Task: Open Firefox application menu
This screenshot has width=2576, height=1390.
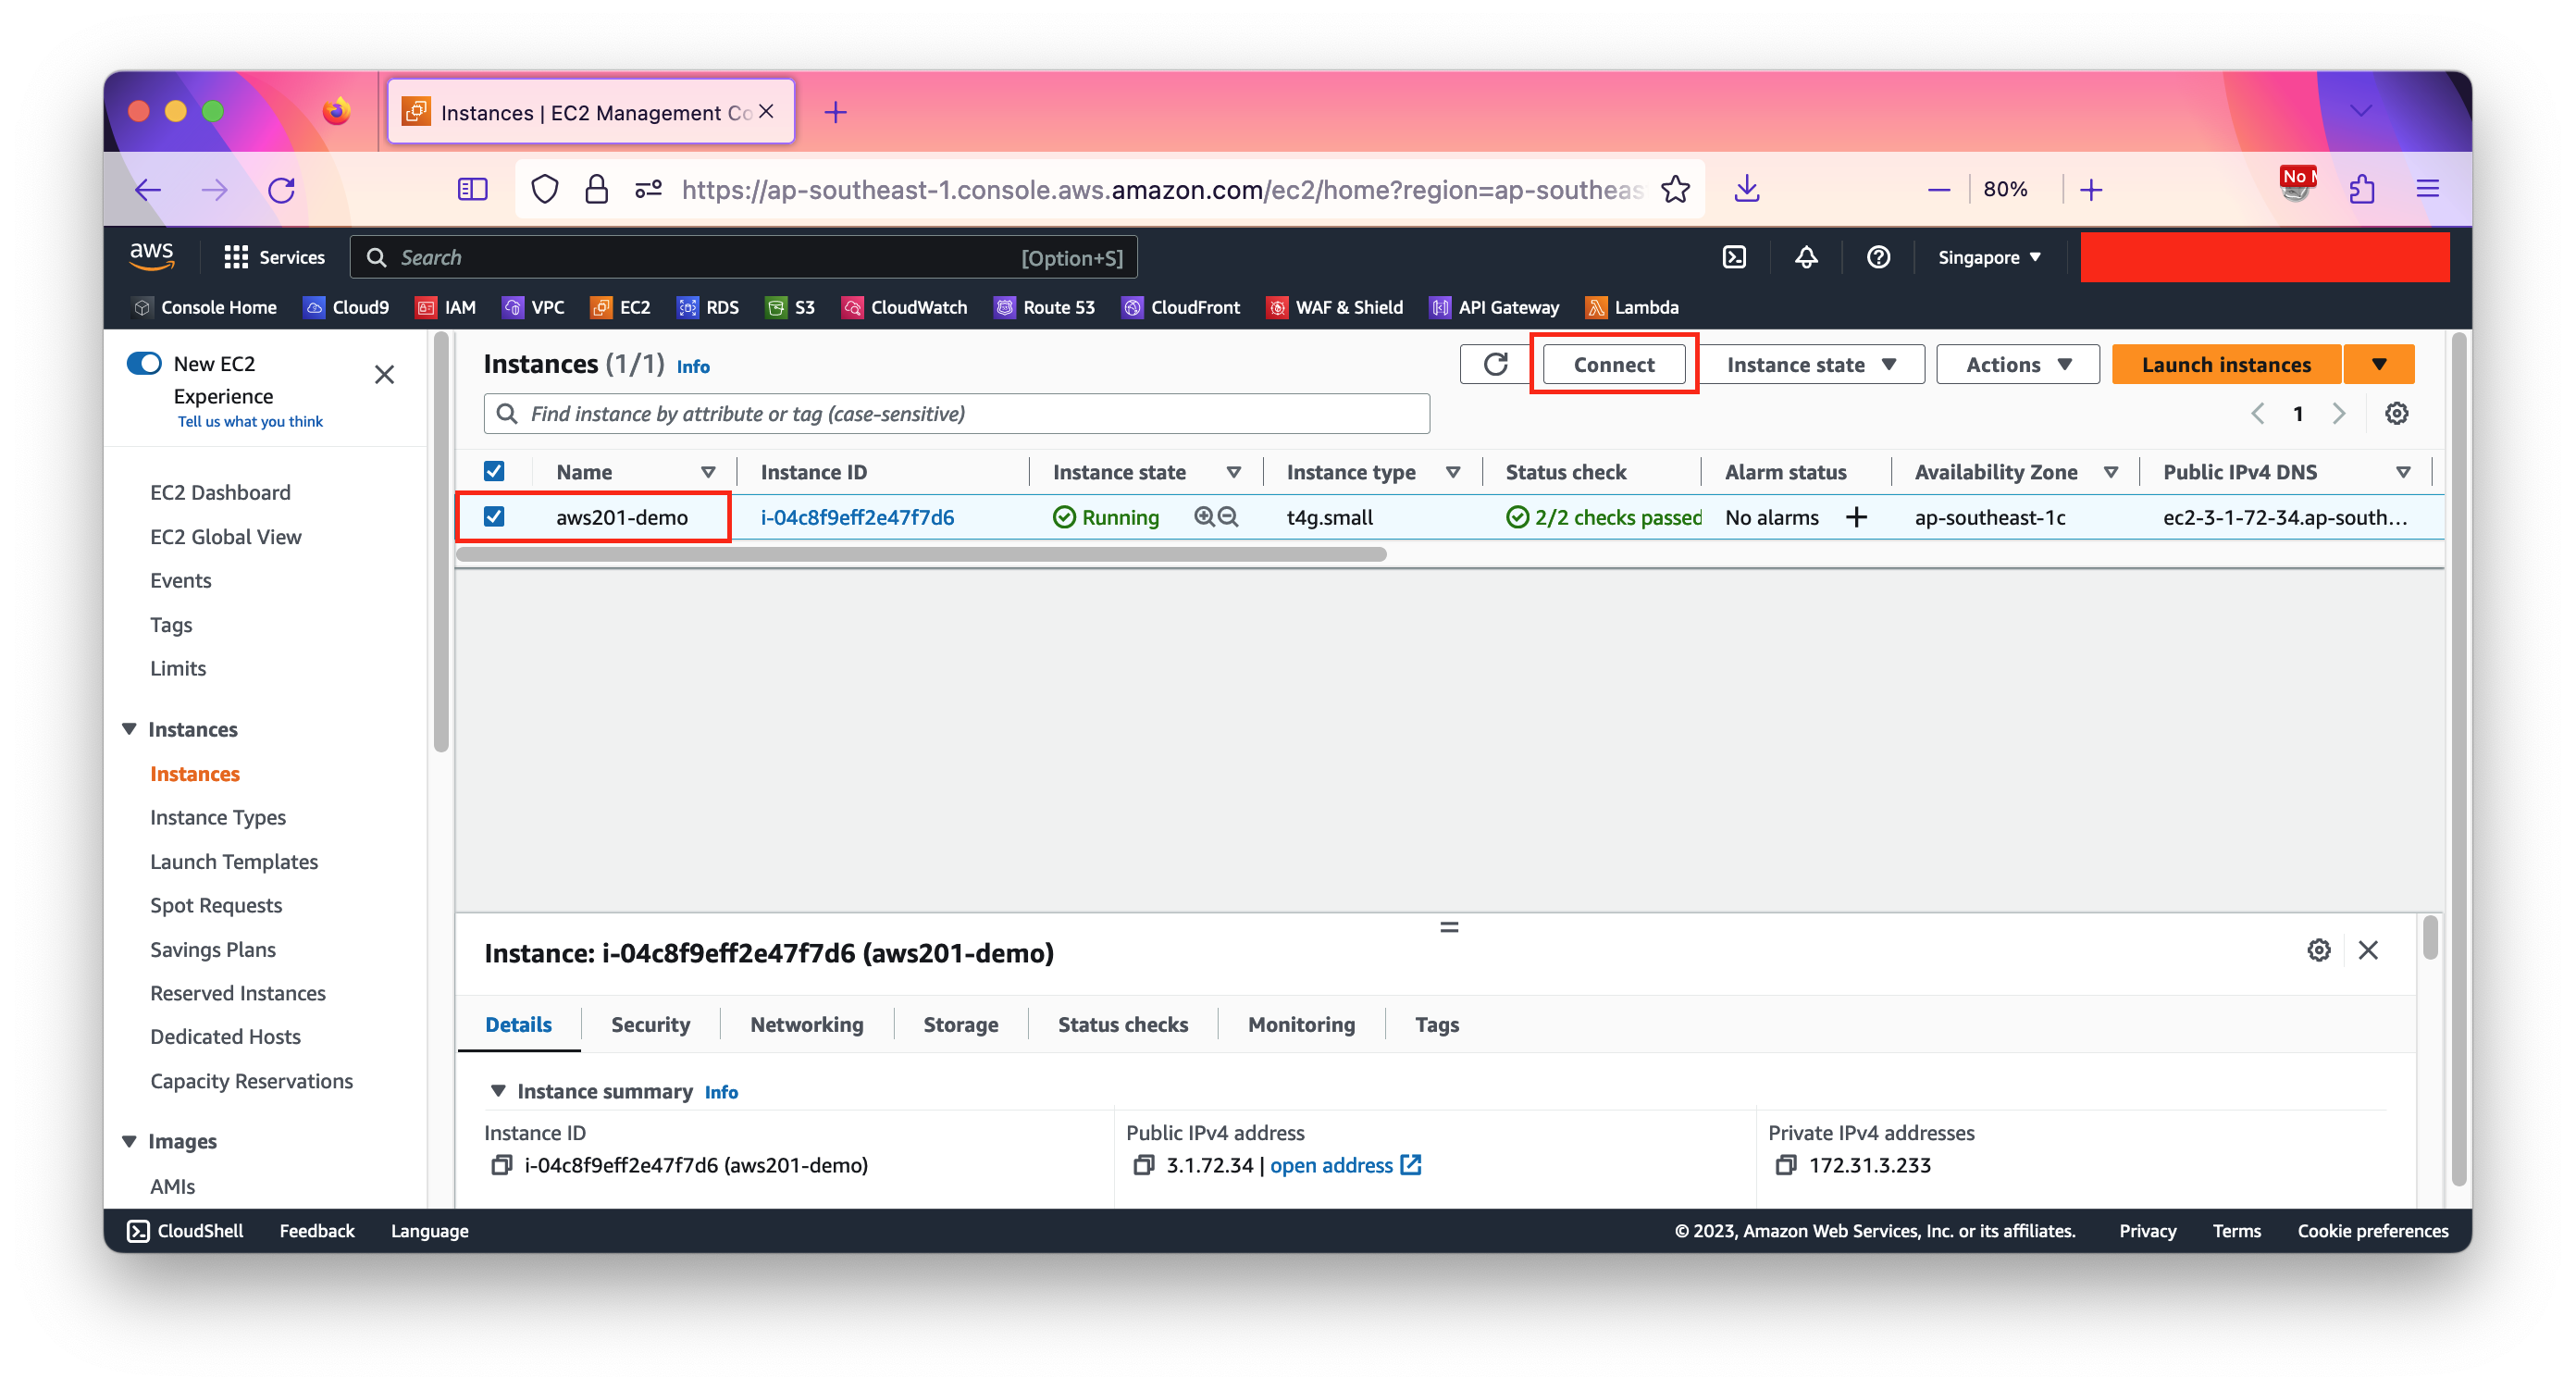Action: click(x=2427, y=189)
